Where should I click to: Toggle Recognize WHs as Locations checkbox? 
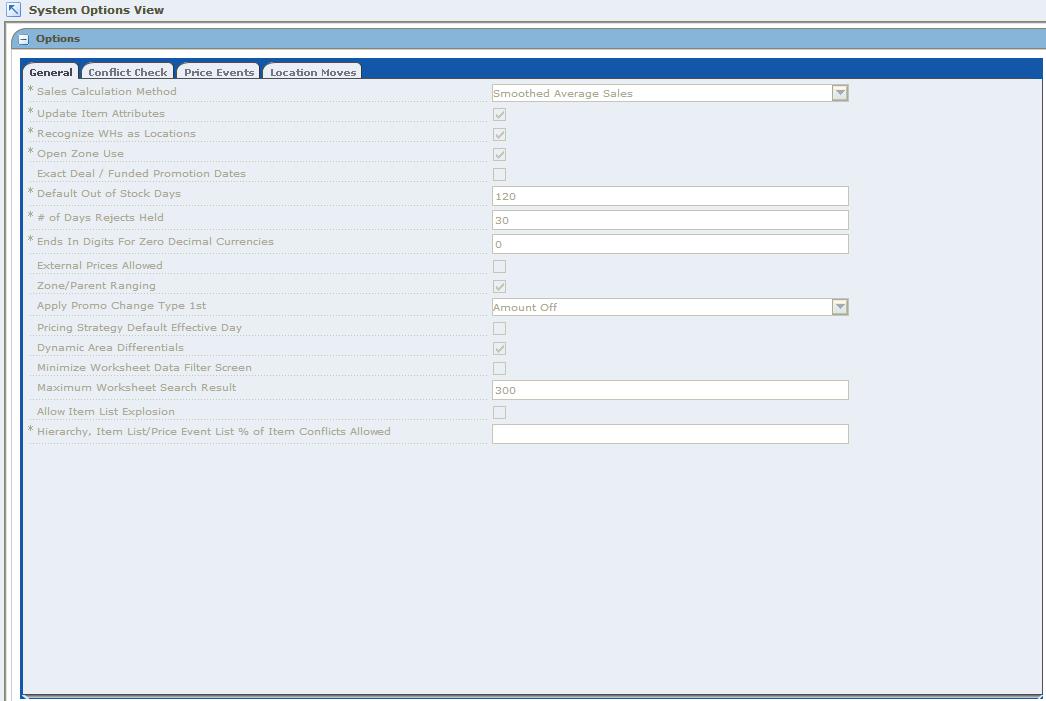(499, 135)
